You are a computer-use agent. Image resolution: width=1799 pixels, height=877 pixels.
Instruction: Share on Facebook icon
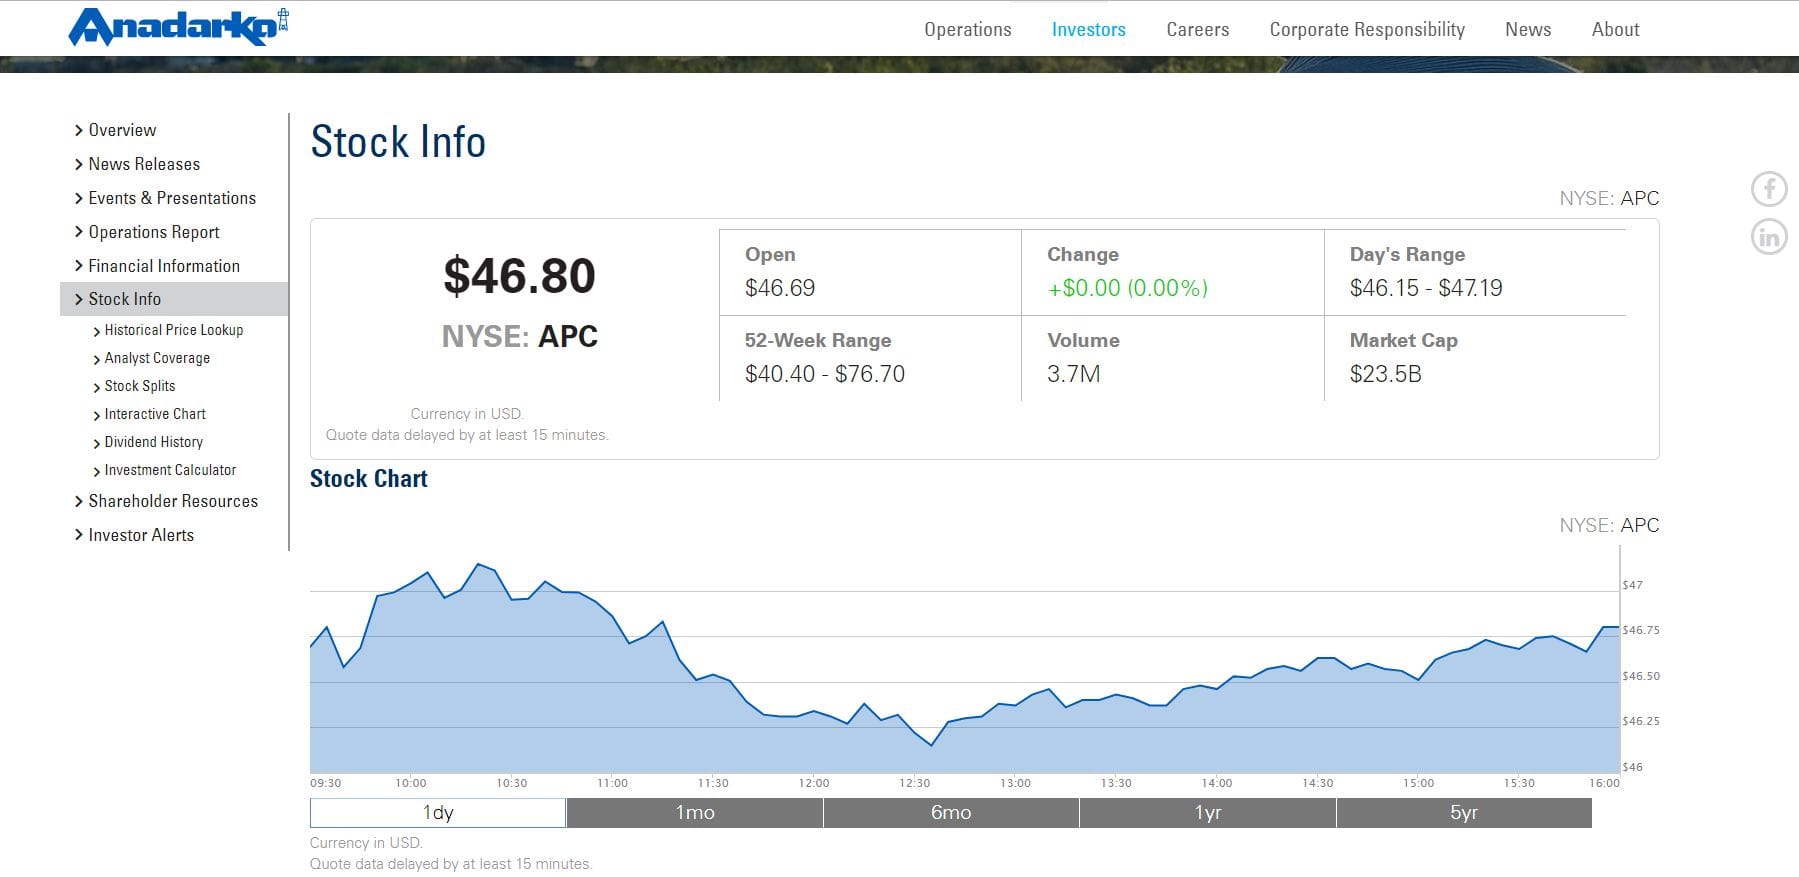point(1769,189)
